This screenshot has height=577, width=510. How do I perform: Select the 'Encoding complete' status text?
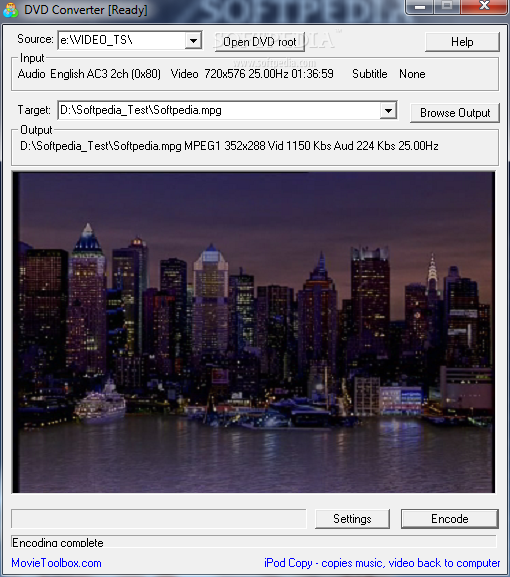pyautogui.click(x=58, y=542)
